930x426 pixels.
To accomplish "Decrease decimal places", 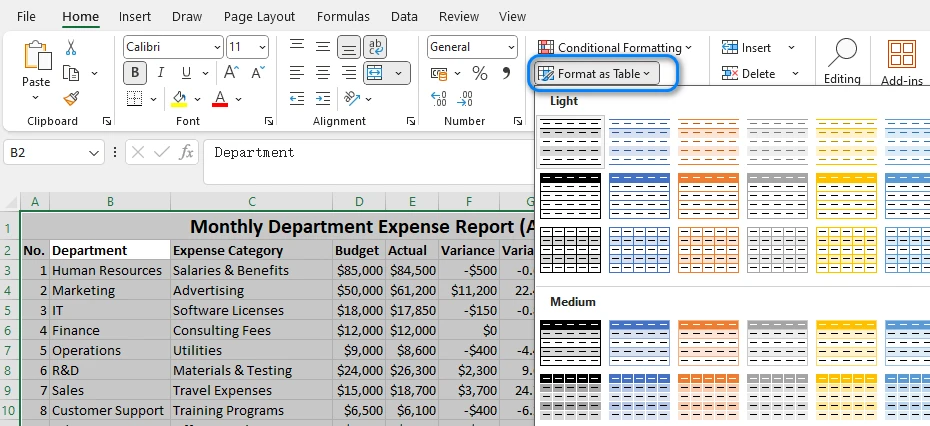I will pos(466,98).
